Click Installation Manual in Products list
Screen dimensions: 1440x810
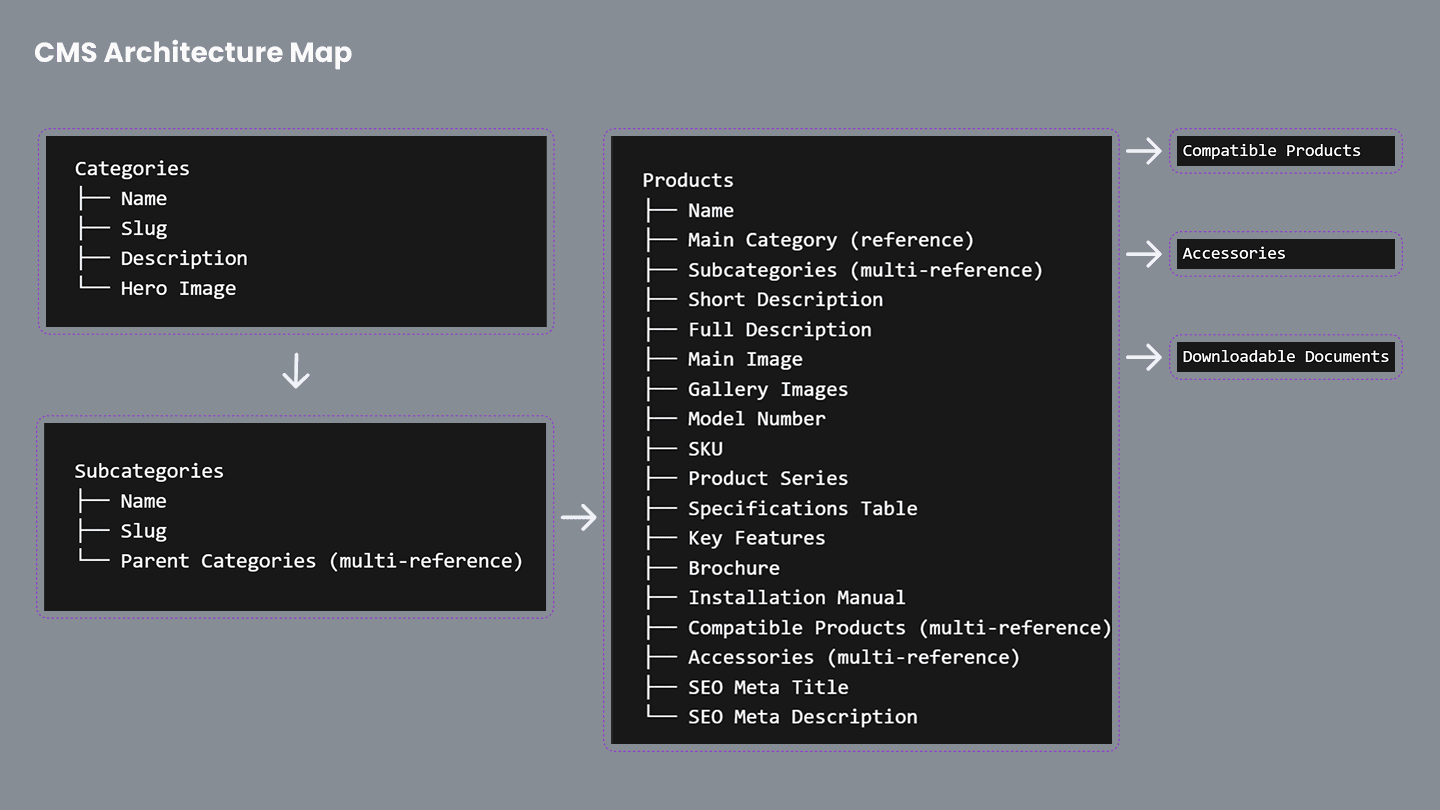tap(796, 598)
